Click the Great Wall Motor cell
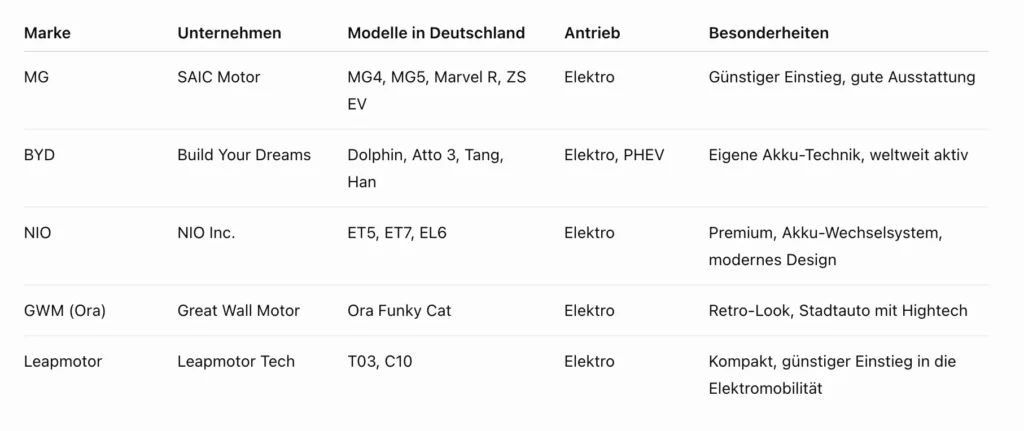Viewport: 1024px width, 431px height. tap(238, 311)
